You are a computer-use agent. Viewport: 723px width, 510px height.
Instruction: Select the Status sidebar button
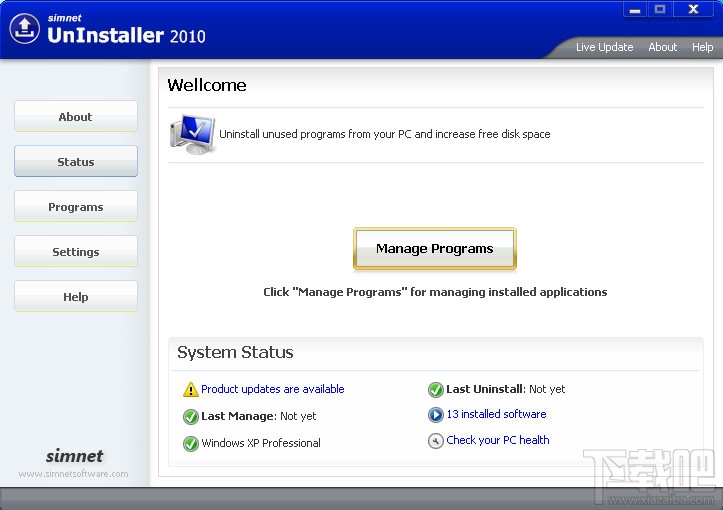76,161
